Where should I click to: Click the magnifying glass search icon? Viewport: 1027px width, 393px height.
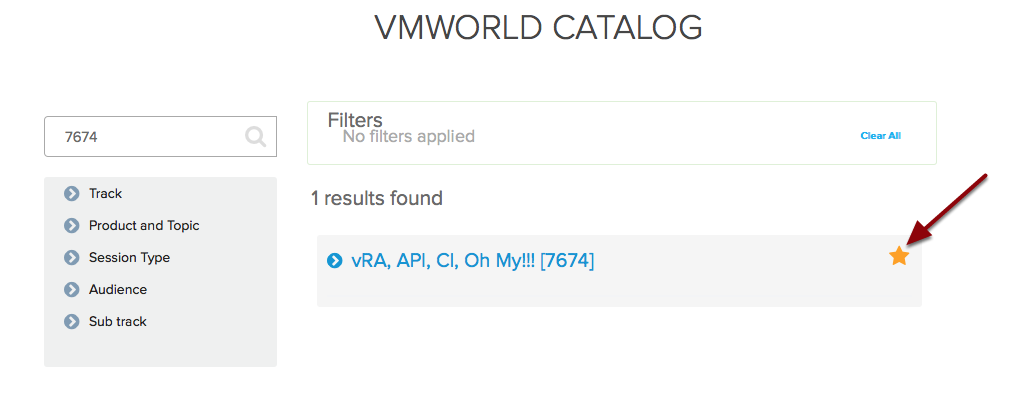tap(255, 137)
